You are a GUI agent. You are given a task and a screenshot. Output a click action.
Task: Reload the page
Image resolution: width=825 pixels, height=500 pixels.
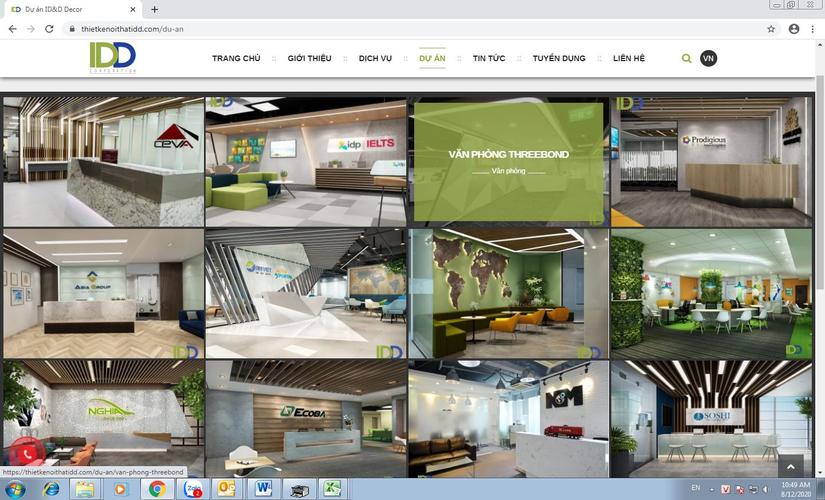(x=51, y=29)
